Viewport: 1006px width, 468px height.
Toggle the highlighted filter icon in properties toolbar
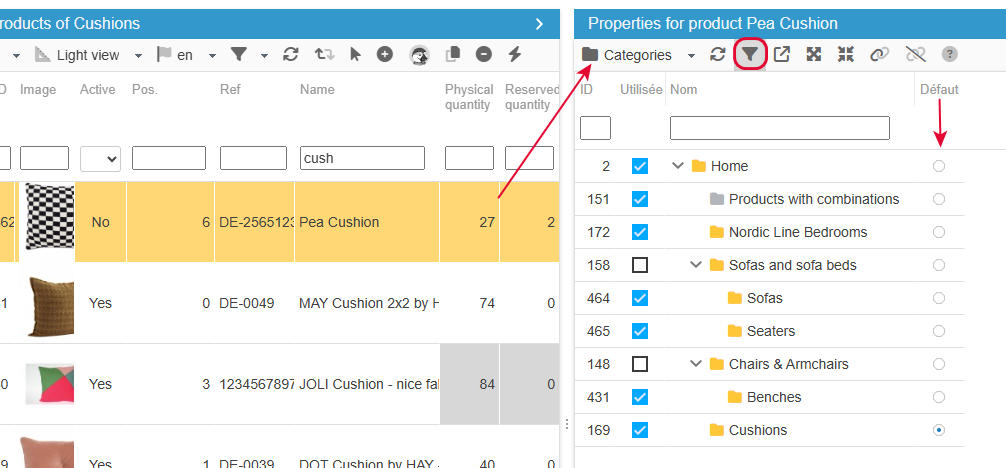tap(750, 55)
